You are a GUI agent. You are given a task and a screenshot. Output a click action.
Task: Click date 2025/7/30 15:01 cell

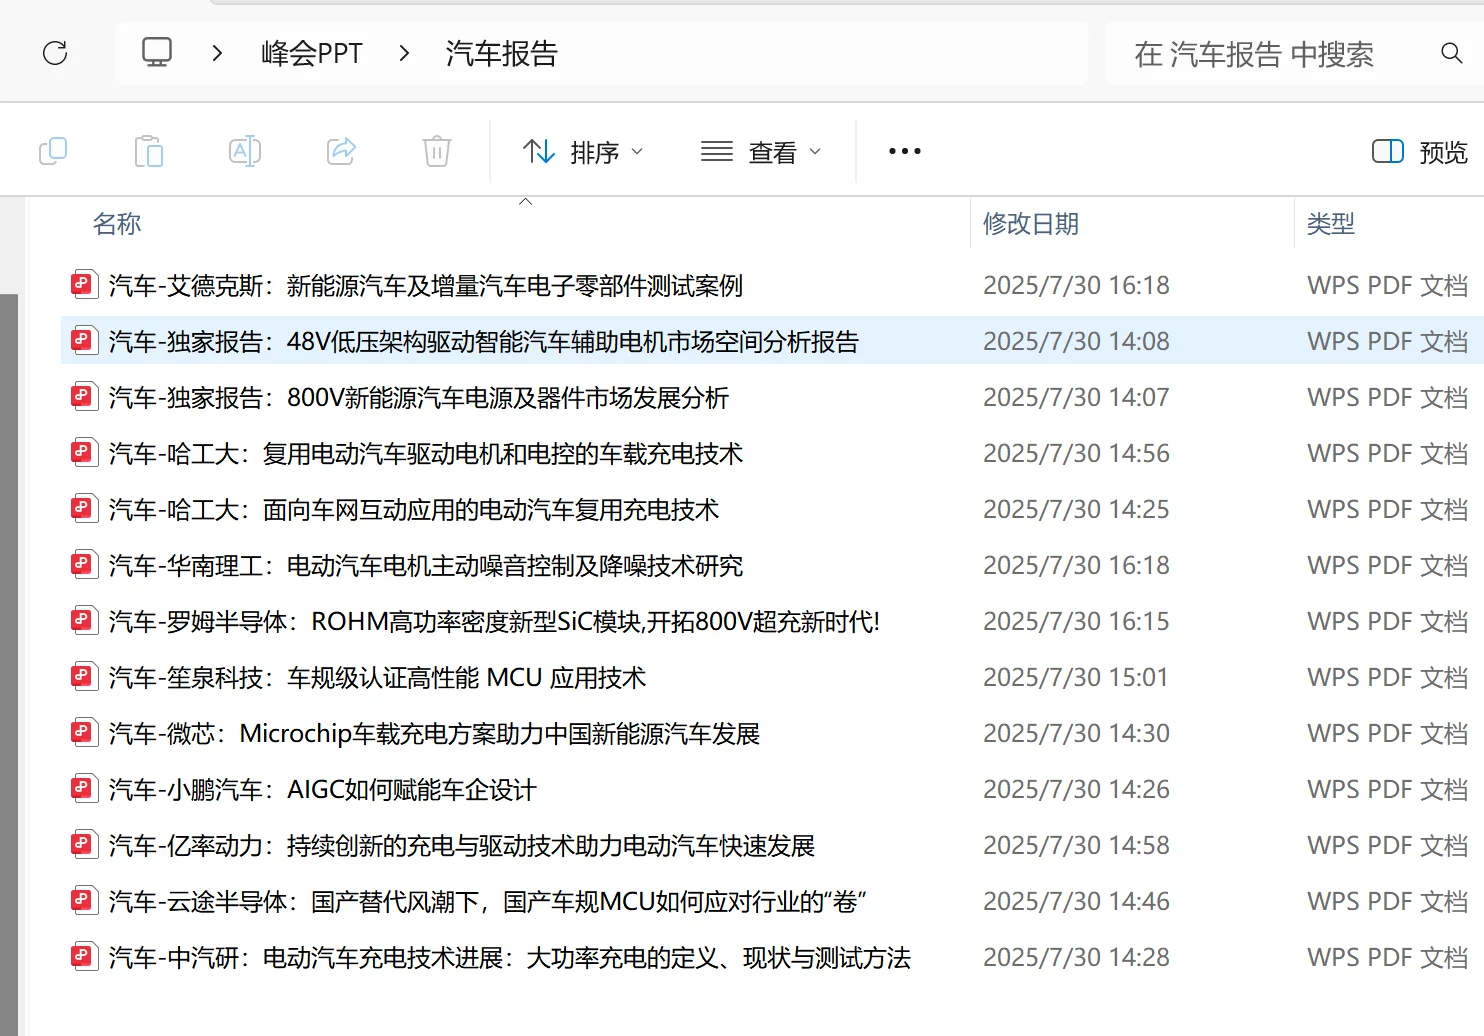[1076, 678]
